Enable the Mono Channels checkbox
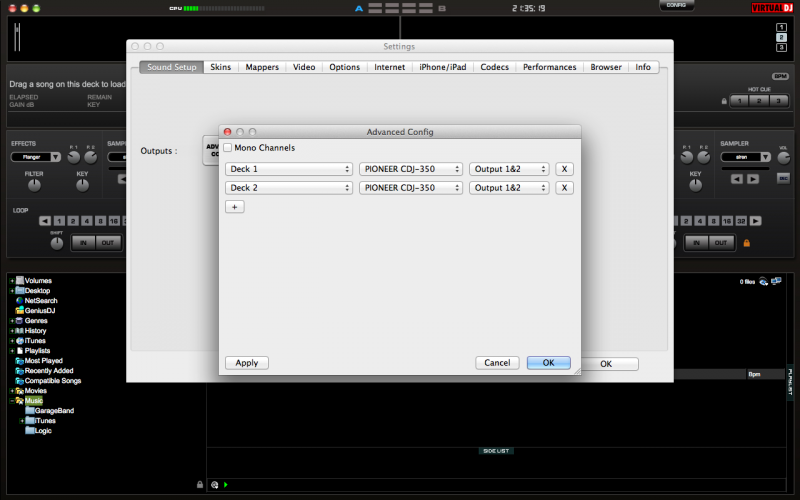 point(228,148)
